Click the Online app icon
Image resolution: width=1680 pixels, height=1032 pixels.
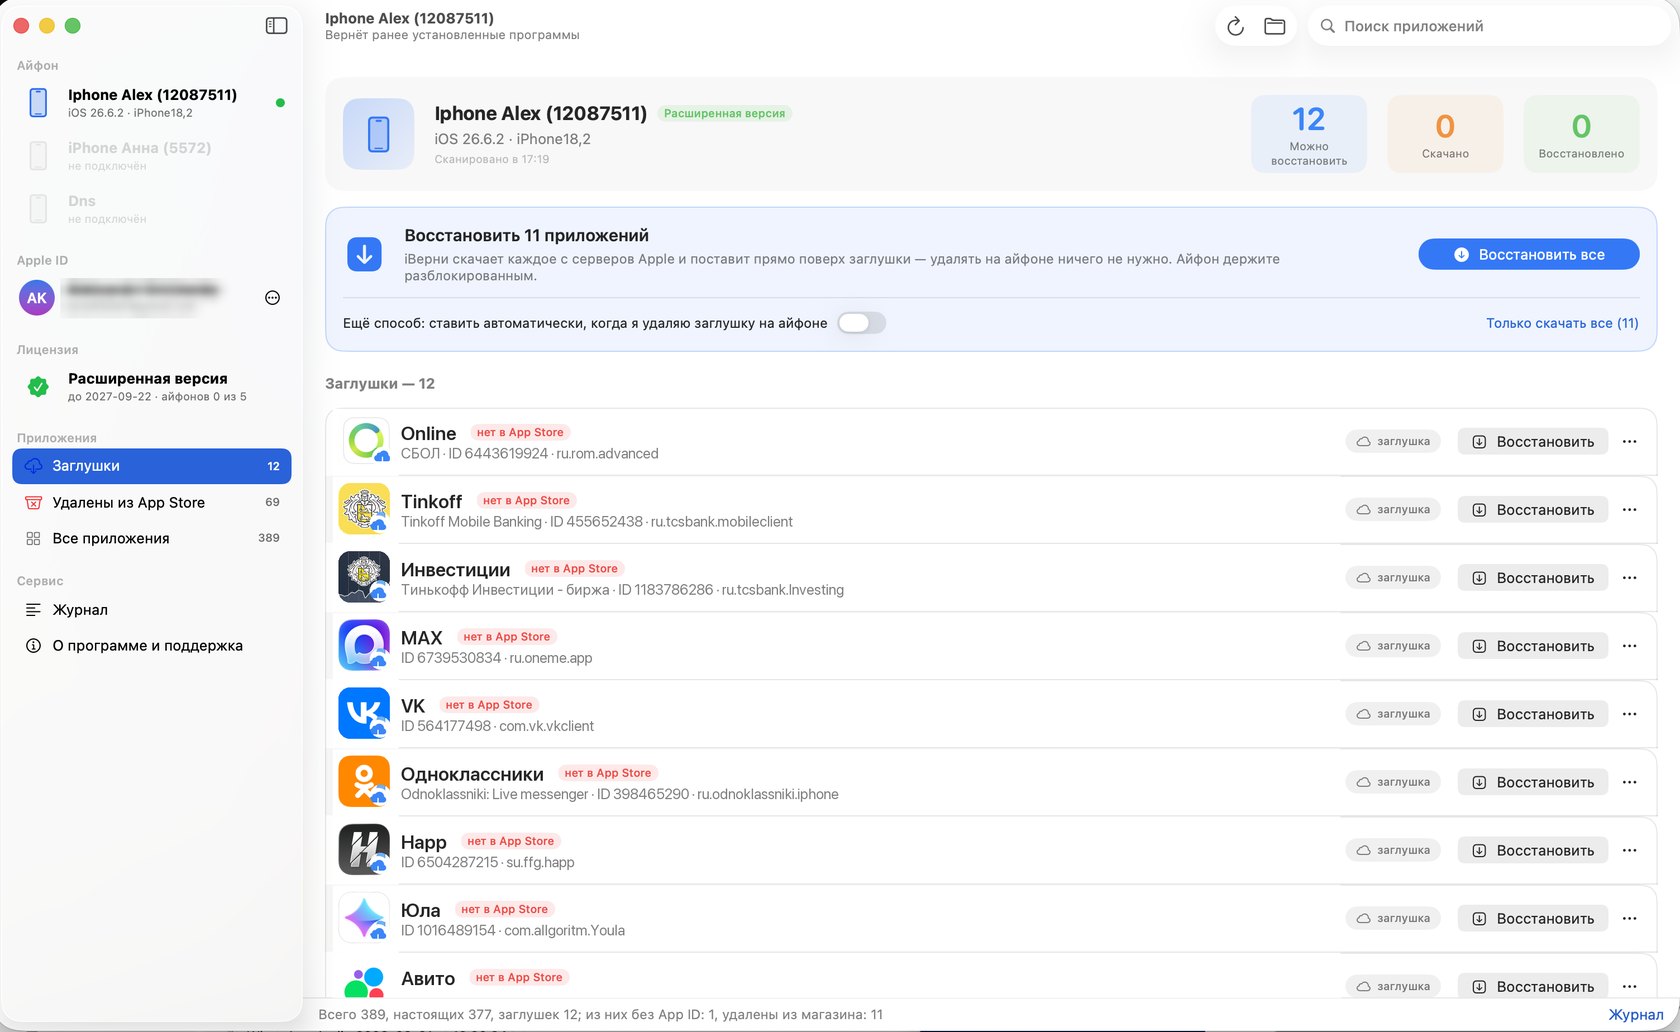(x=364, y=441)
